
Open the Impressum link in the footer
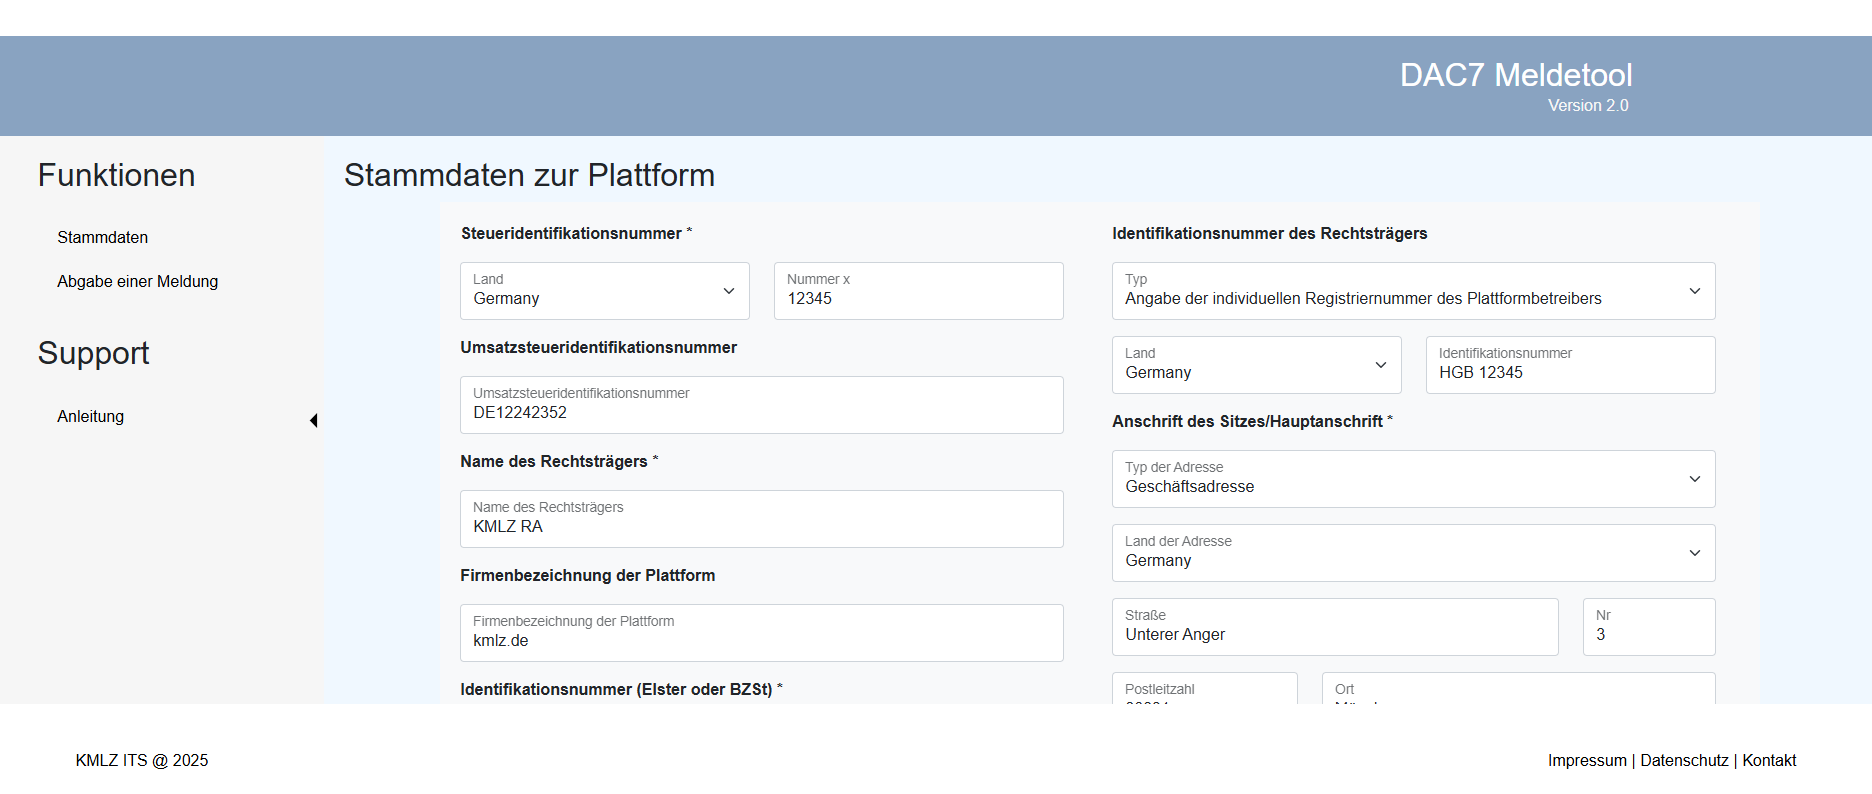coord(1587,760)
